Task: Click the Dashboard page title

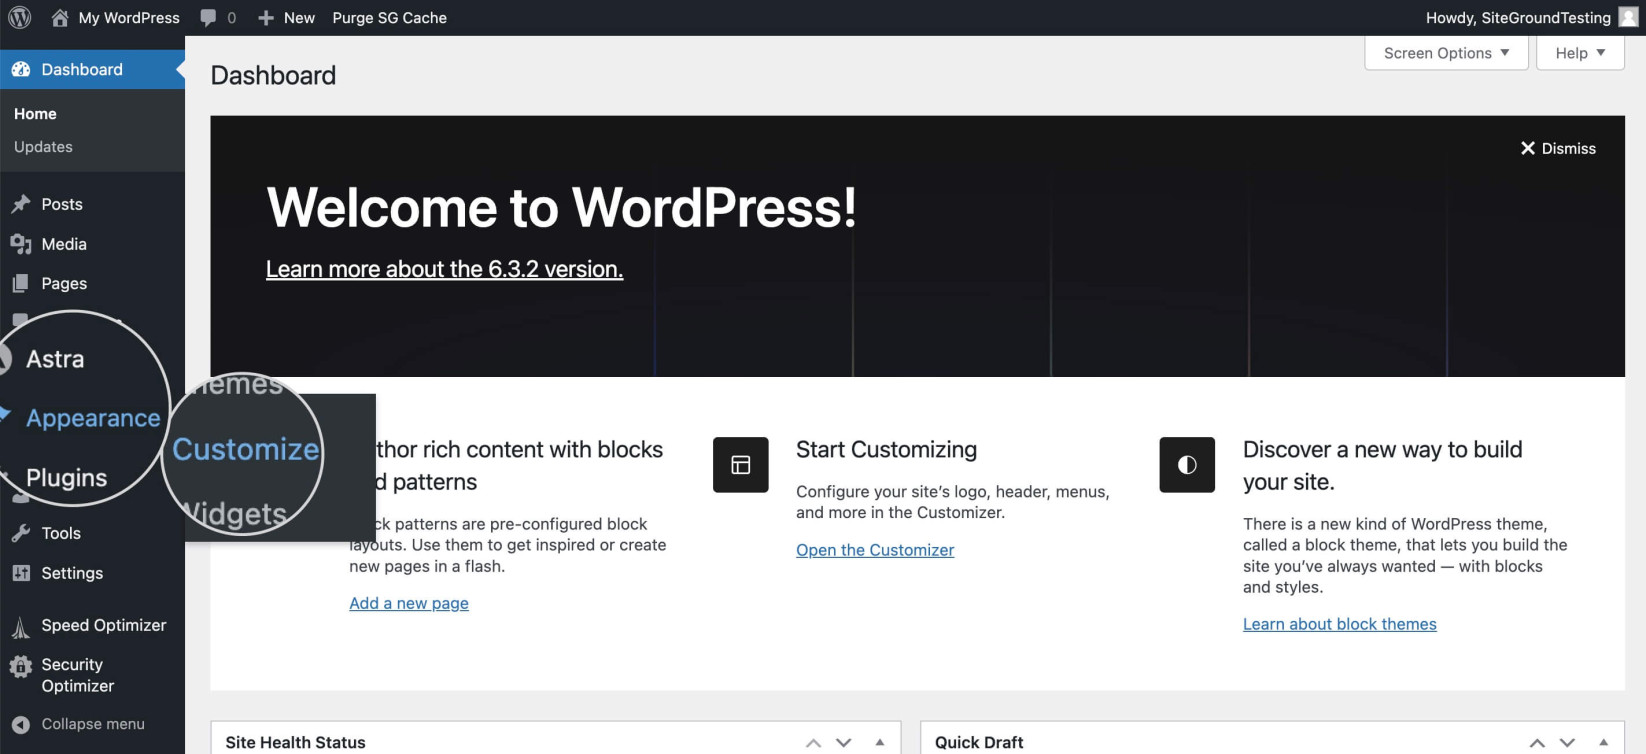Action: point(273,75)
